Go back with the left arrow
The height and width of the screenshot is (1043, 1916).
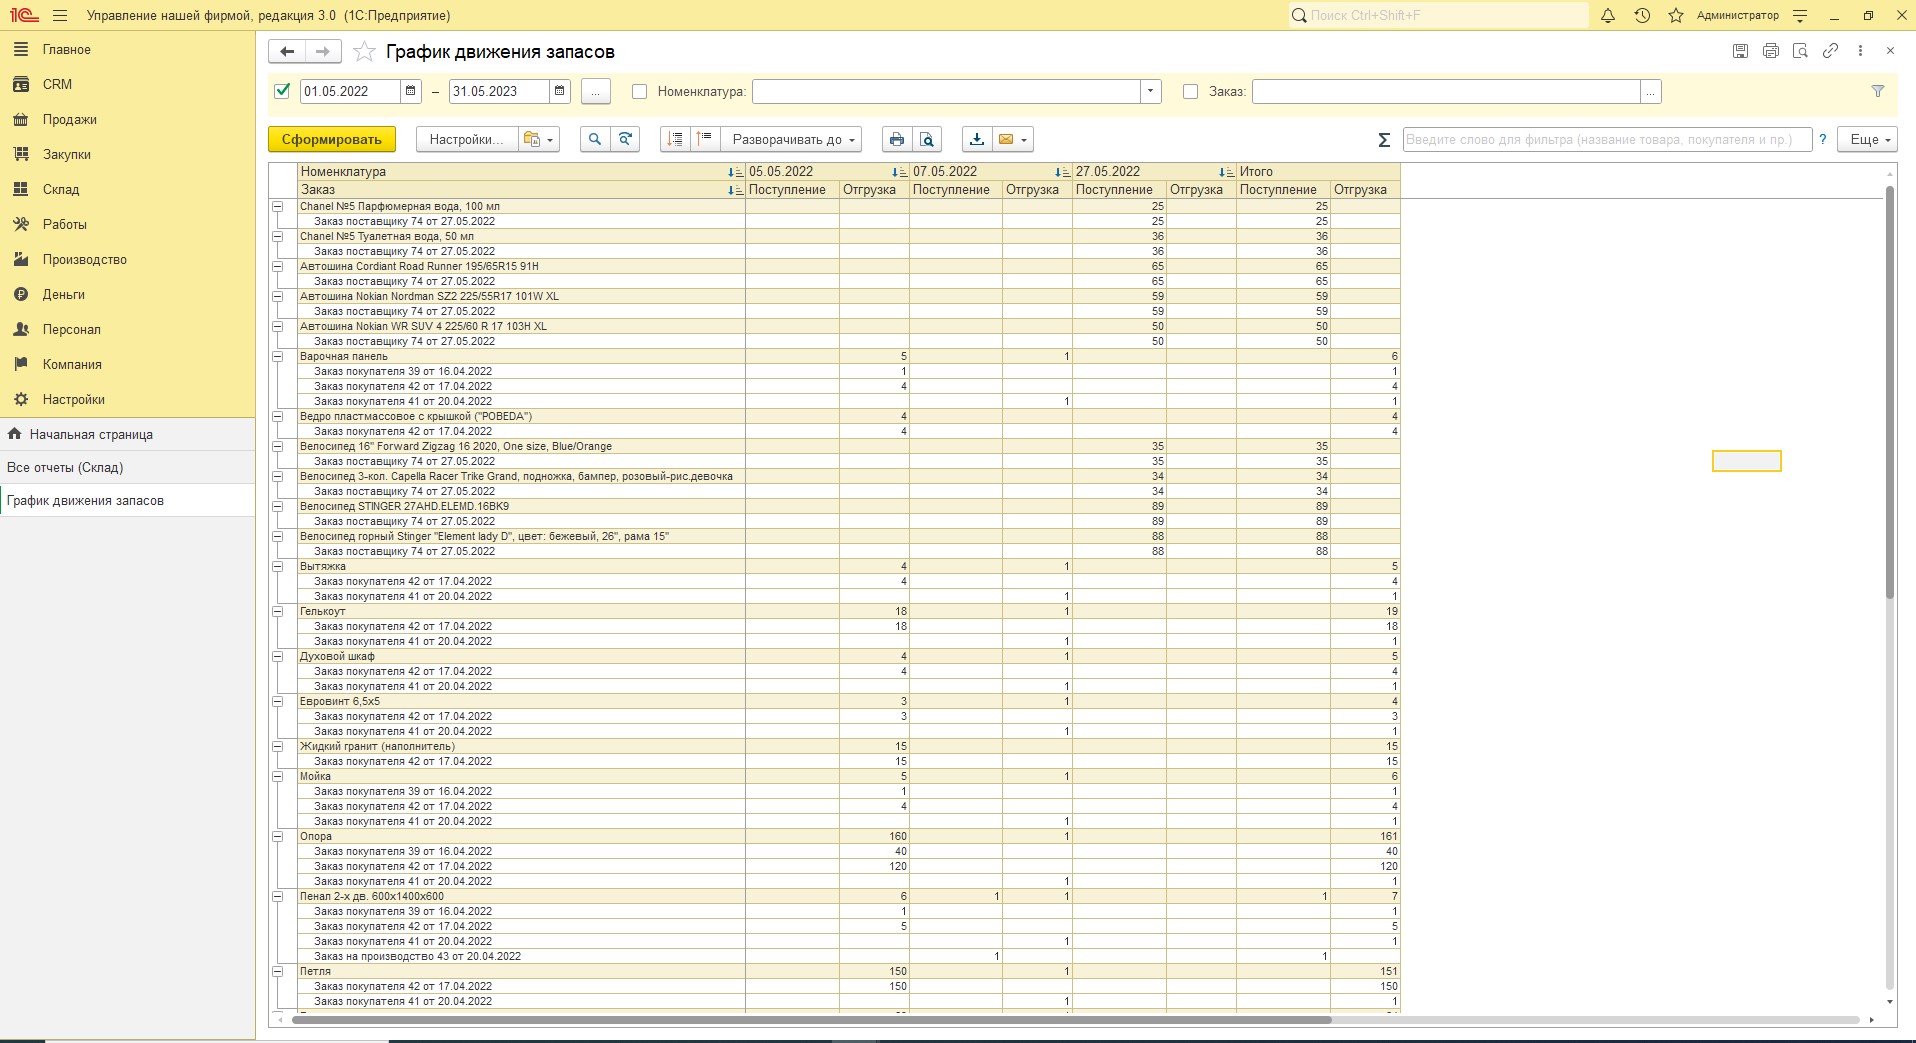287,51
